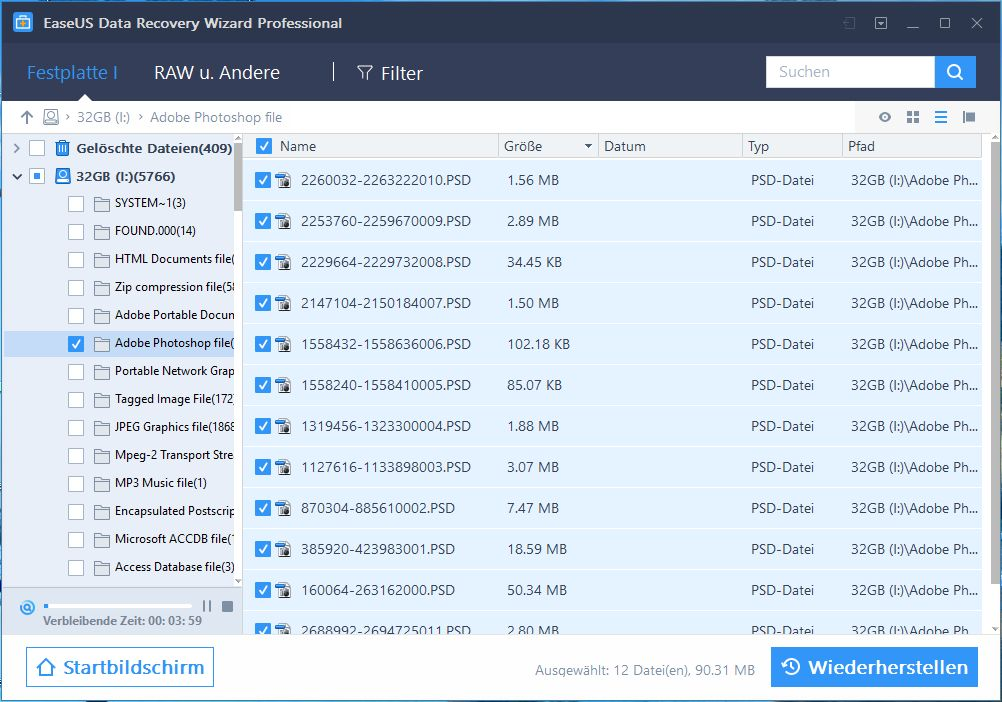Click the Größe column sort arrow

click(x=588, y=146)
